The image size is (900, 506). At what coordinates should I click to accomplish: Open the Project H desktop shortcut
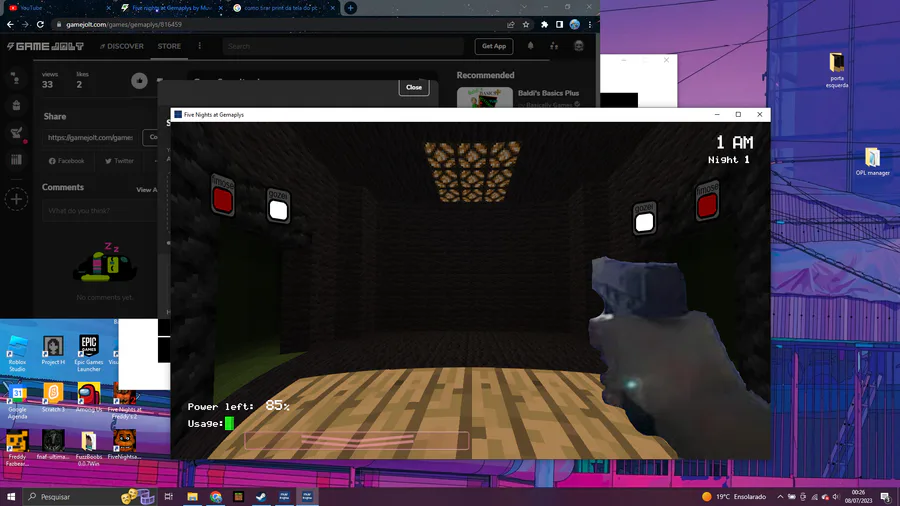click(53, 351)
